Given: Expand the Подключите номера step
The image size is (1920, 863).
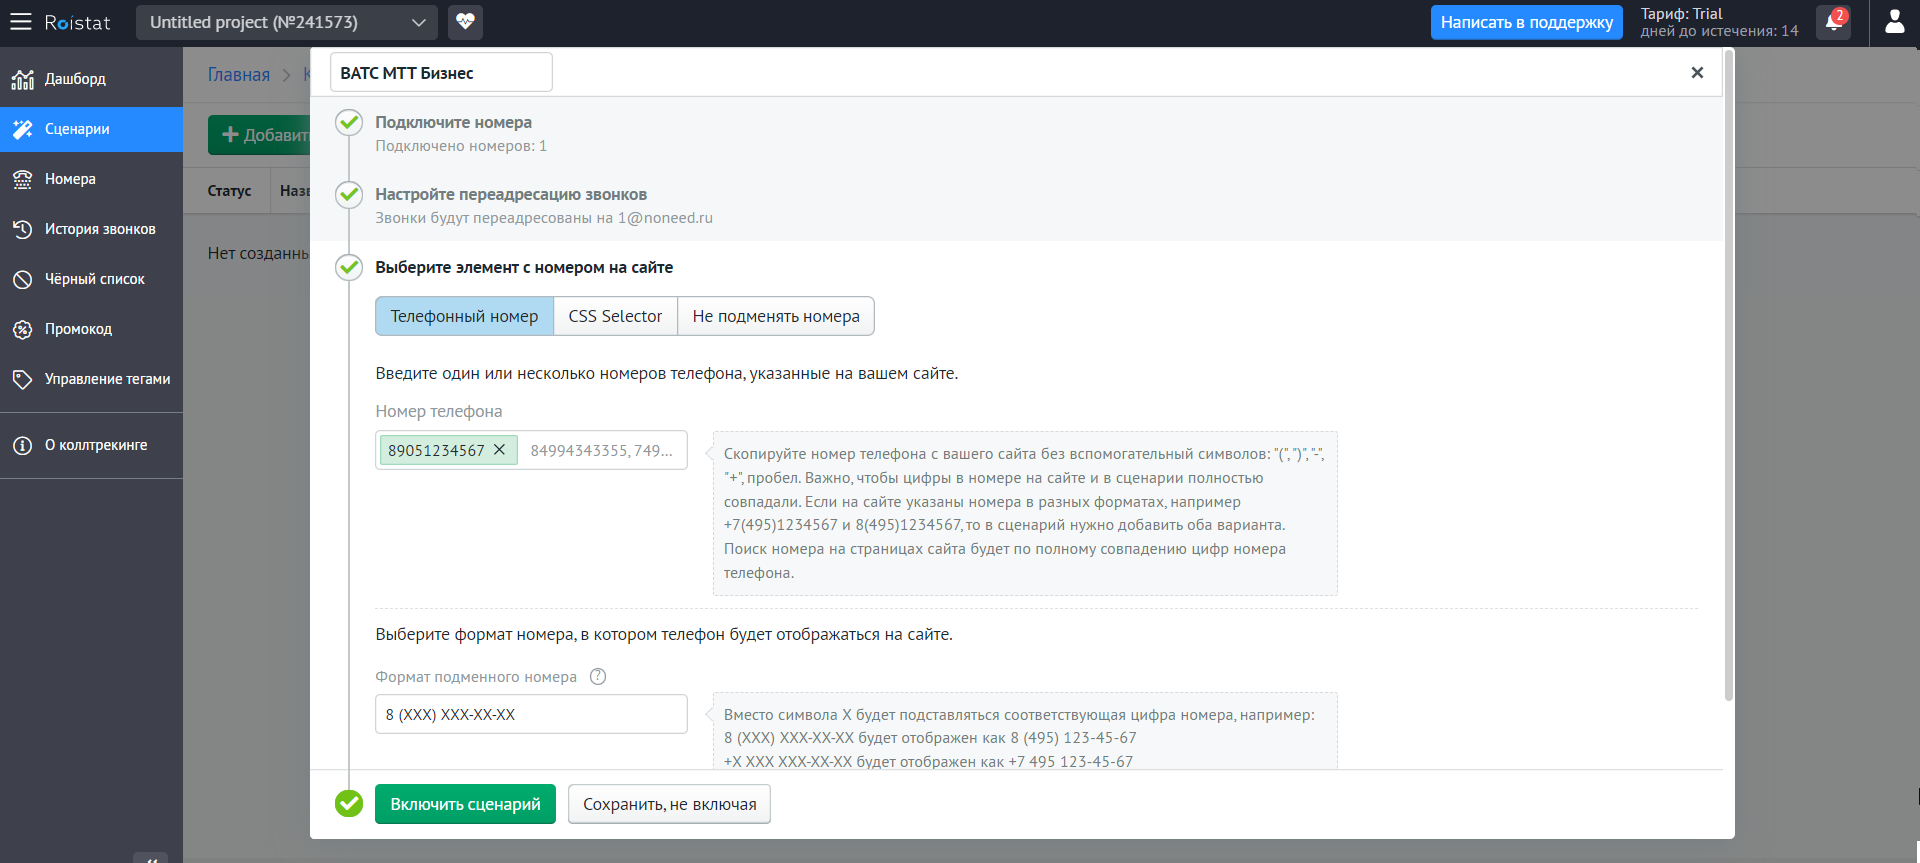Looking at the screenshot, I should (453, 122).
